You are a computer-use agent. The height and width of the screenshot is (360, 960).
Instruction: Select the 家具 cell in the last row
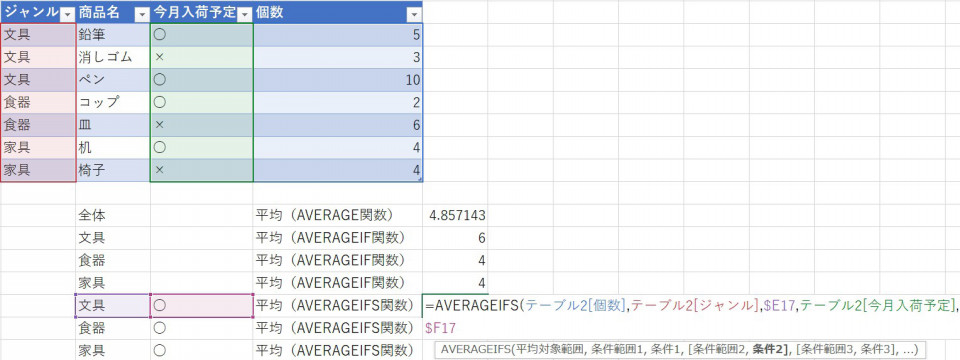tap(113, 351)
